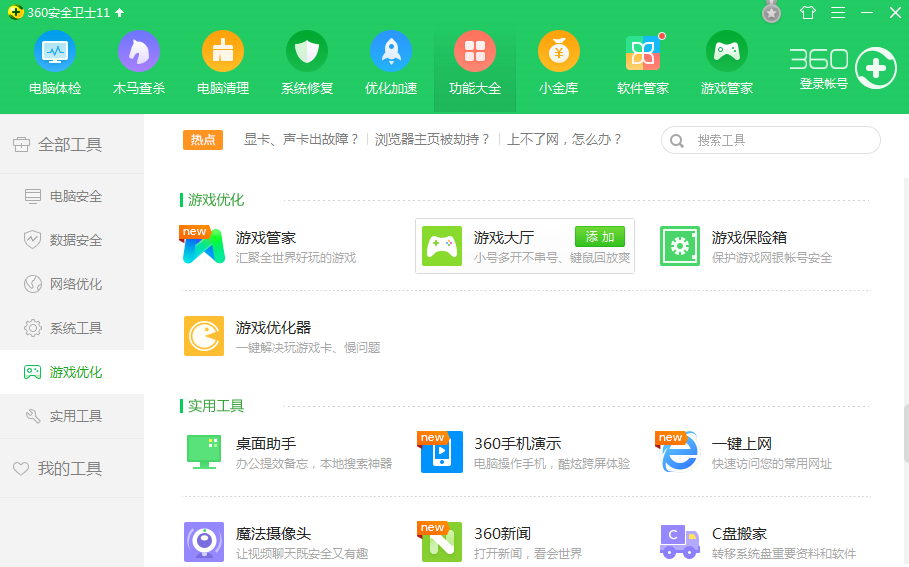Open the 360新闻 icon
The width and height of the screenshot is (909, 567).
(x=441, y=541)
